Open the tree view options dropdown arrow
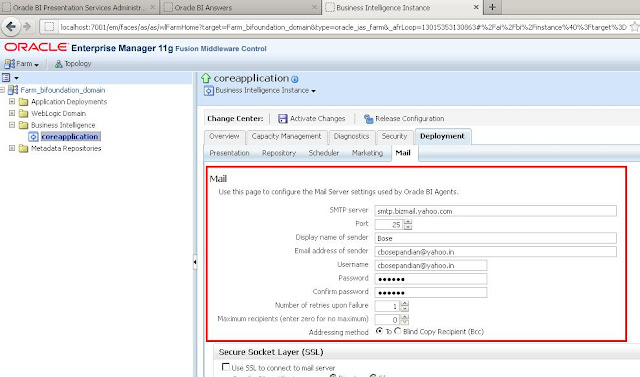The height and width of the screenshot is (377, 640). coord(16,78)
